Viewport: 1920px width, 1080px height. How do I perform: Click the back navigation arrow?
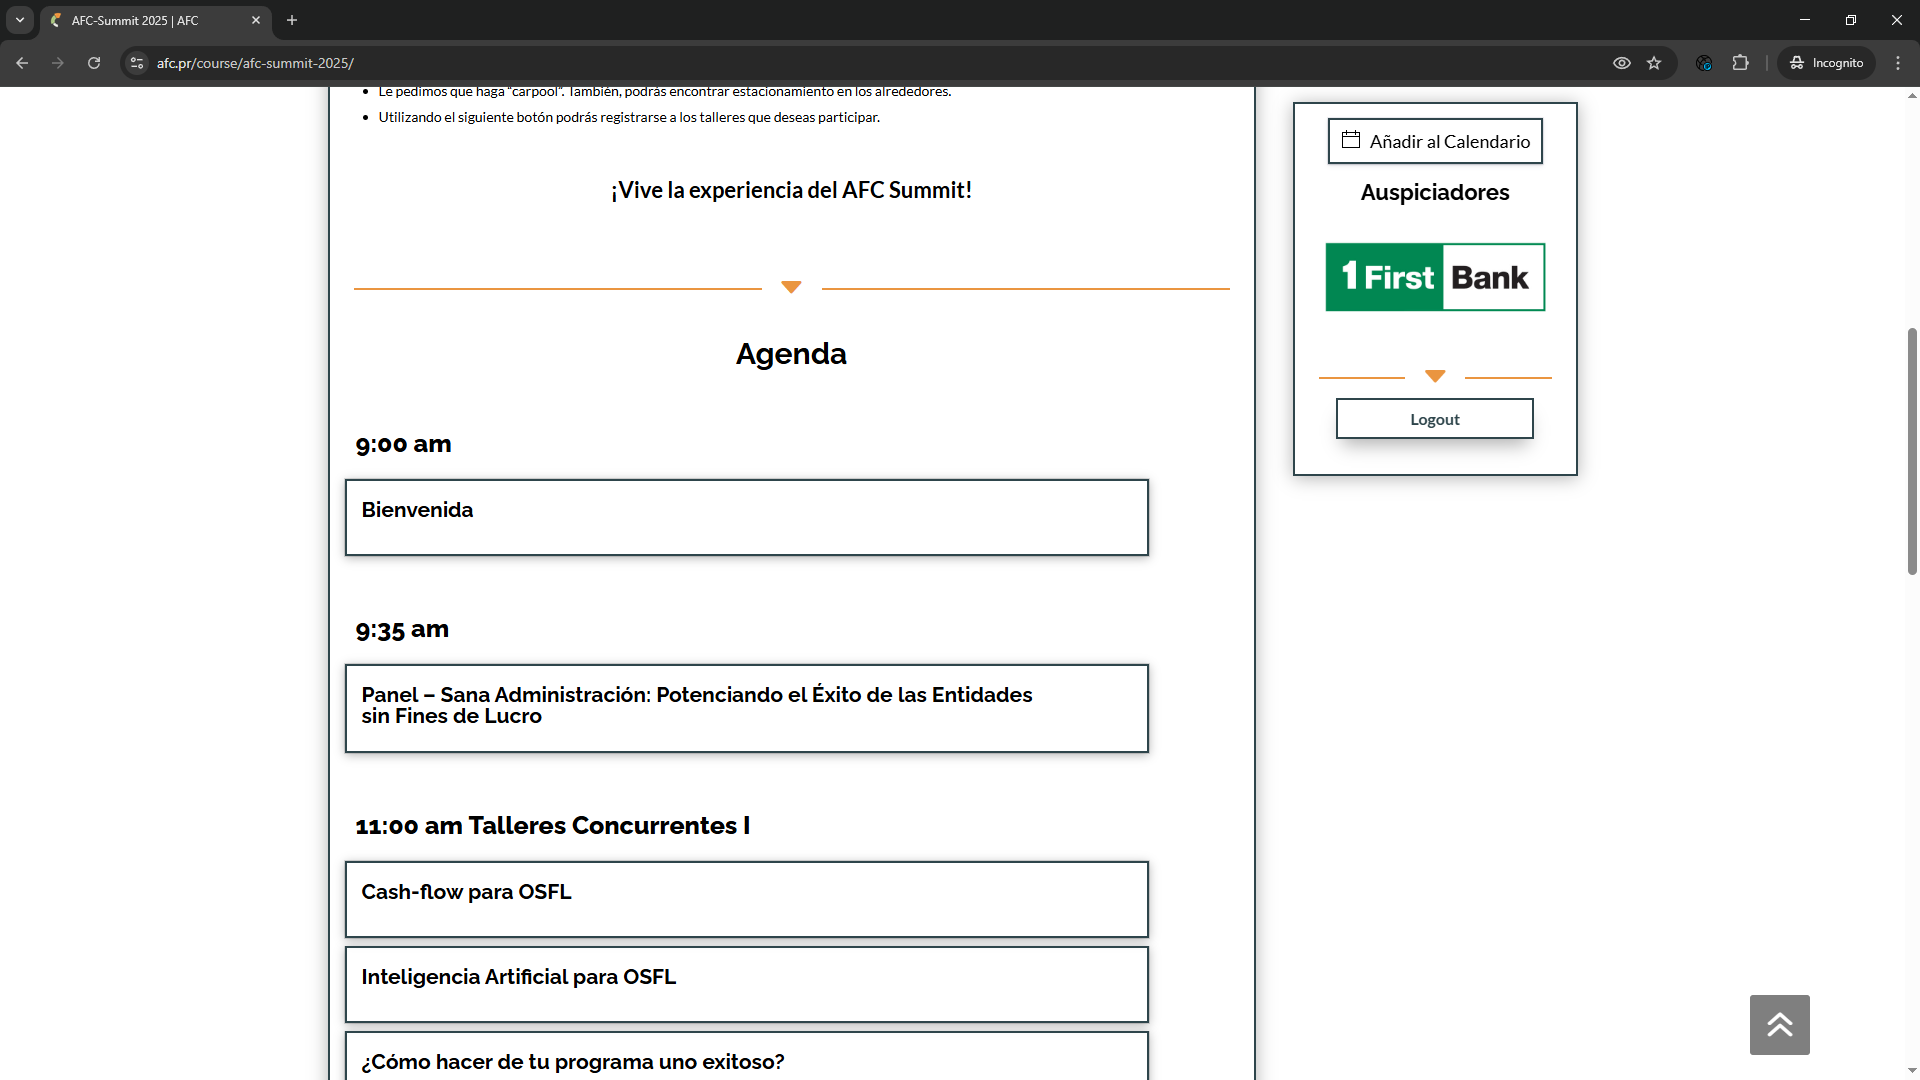pos(22,63)
